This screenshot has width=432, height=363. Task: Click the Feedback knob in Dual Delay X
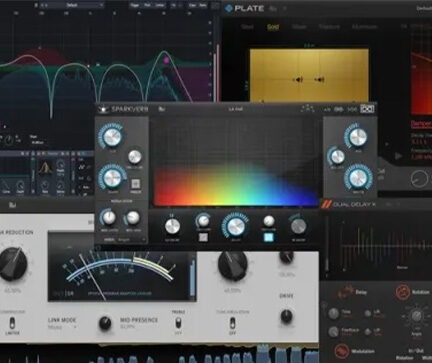333,332
